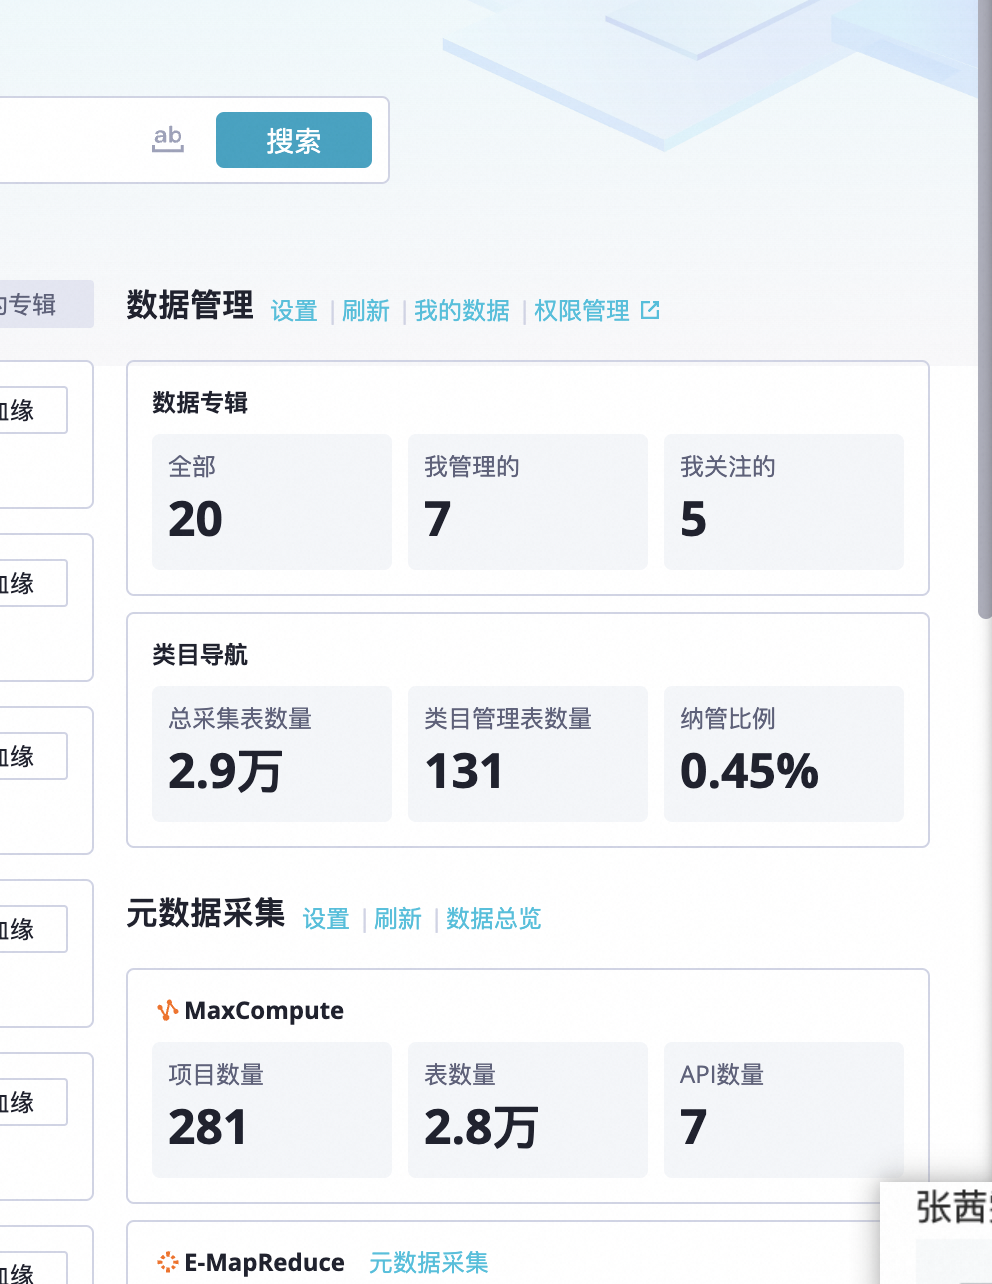Click 设置 beside 元数据采集
The width and height of the screenshot is (992, 1284).
click(x=326, y=919)
